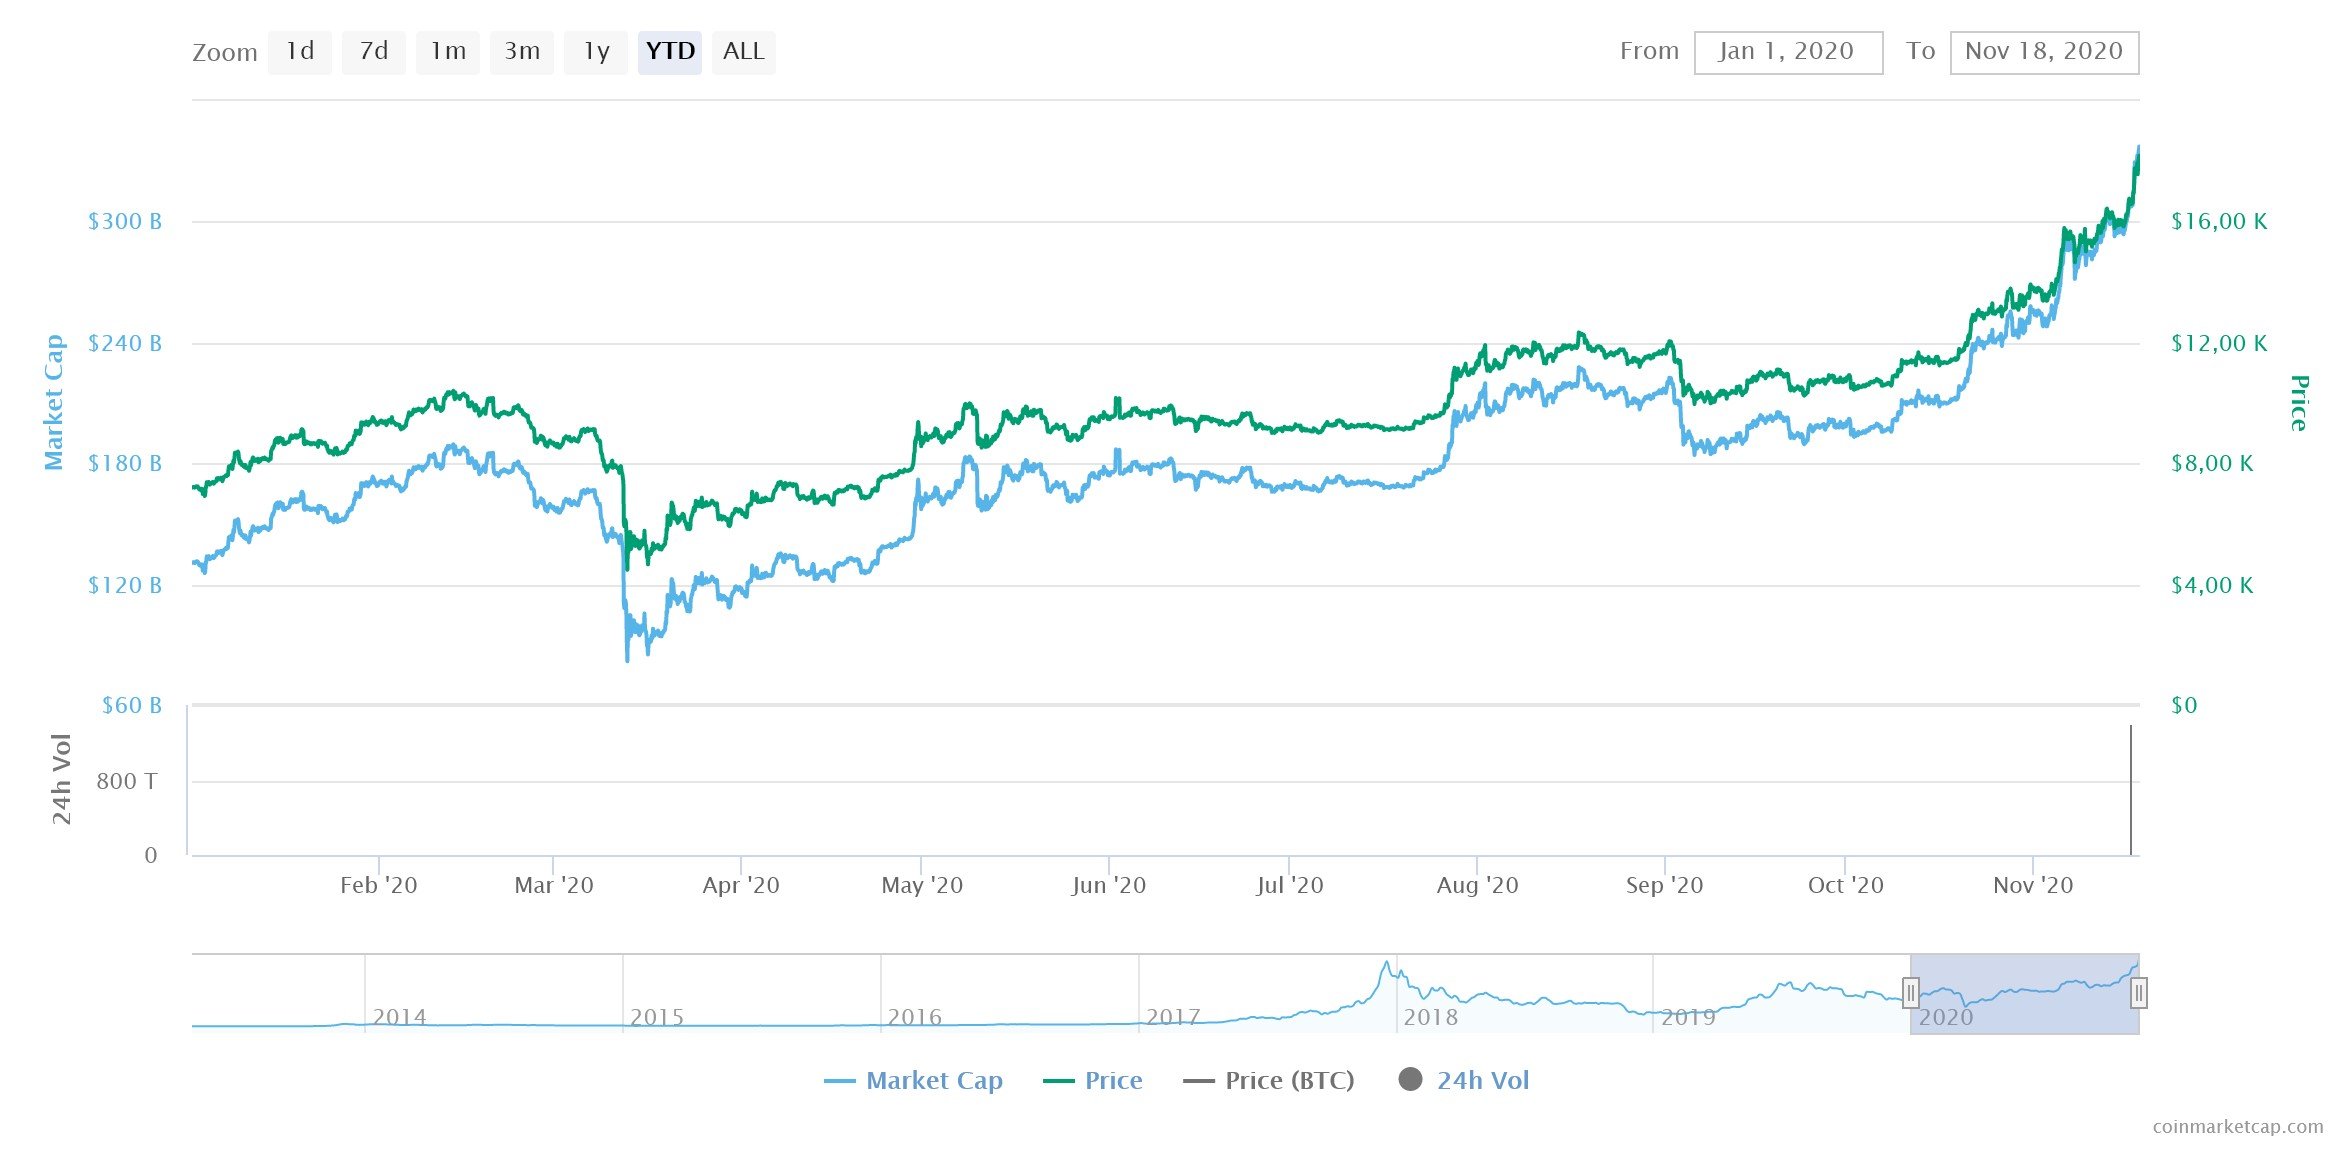This screenshot has height=1164, width=2346.
Task: Grab the left navigator range handle
Action: pos(1911,993)
